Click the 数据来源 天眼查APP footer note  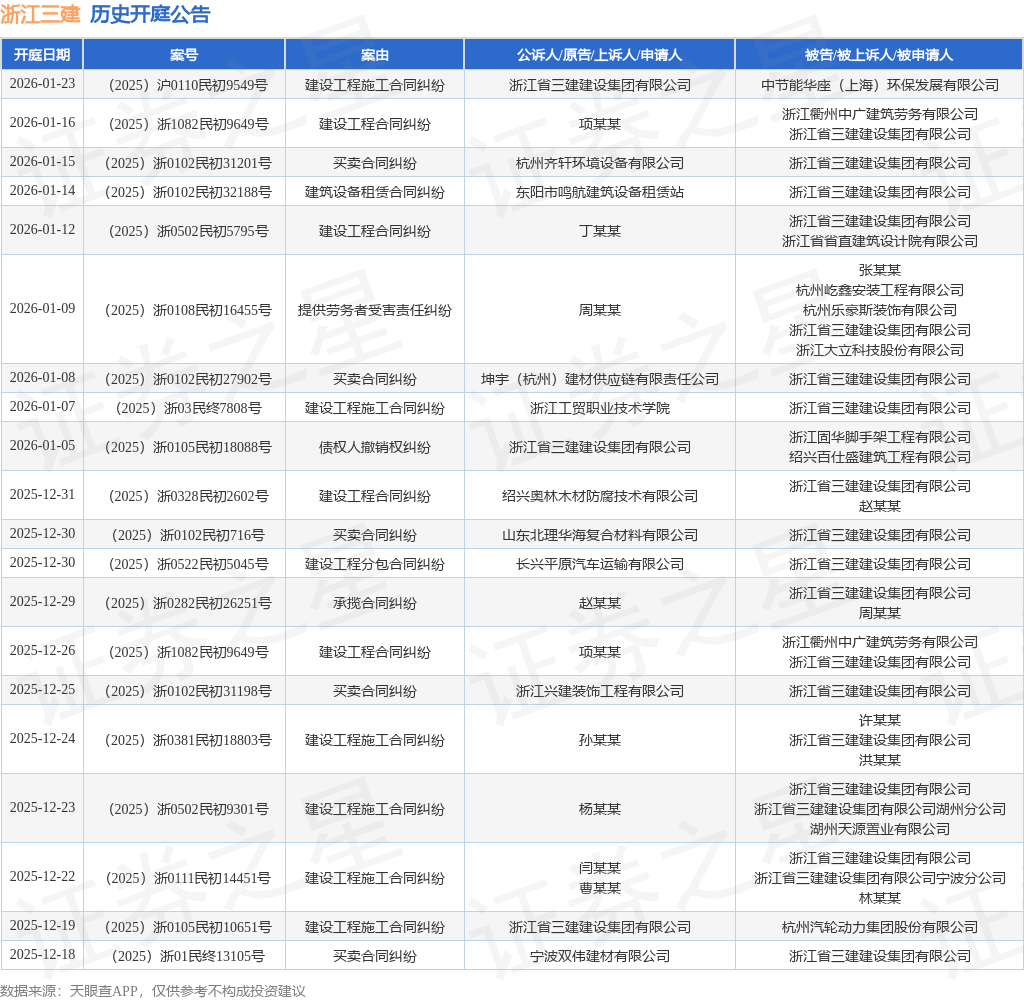tap(153, 990)
